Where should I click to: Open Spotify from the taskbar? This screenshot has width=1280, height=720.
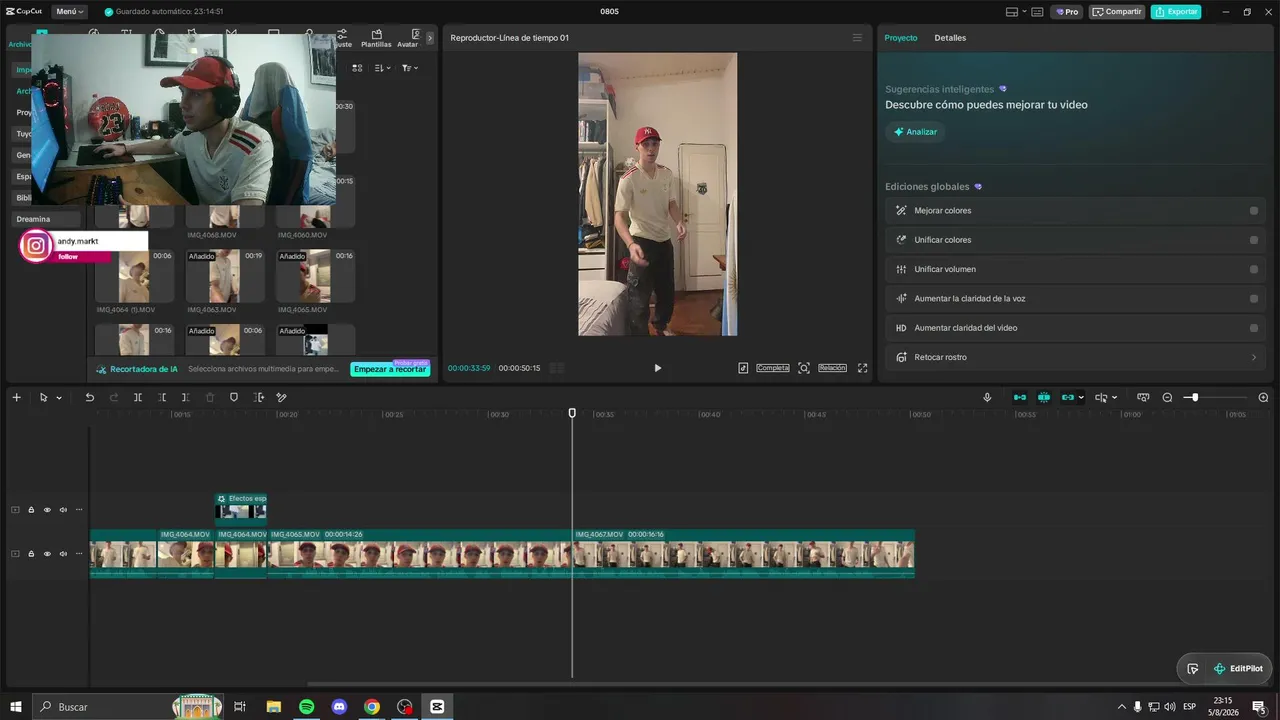tap(307, 707)
